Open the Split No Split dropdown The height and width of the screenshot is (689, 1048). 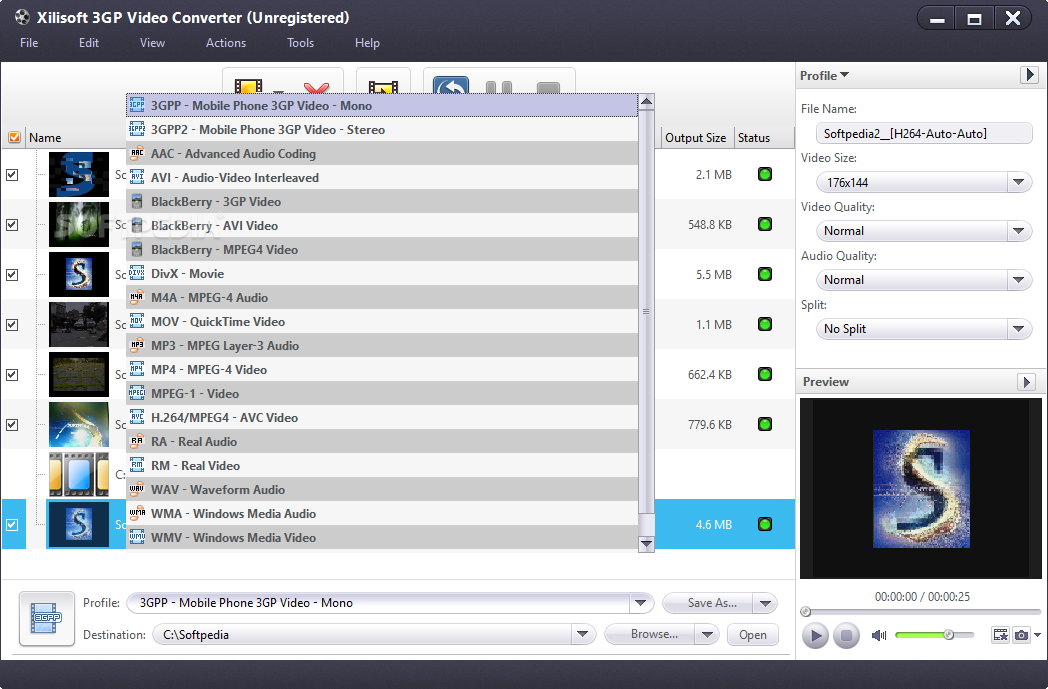click(x=924, y=328)
